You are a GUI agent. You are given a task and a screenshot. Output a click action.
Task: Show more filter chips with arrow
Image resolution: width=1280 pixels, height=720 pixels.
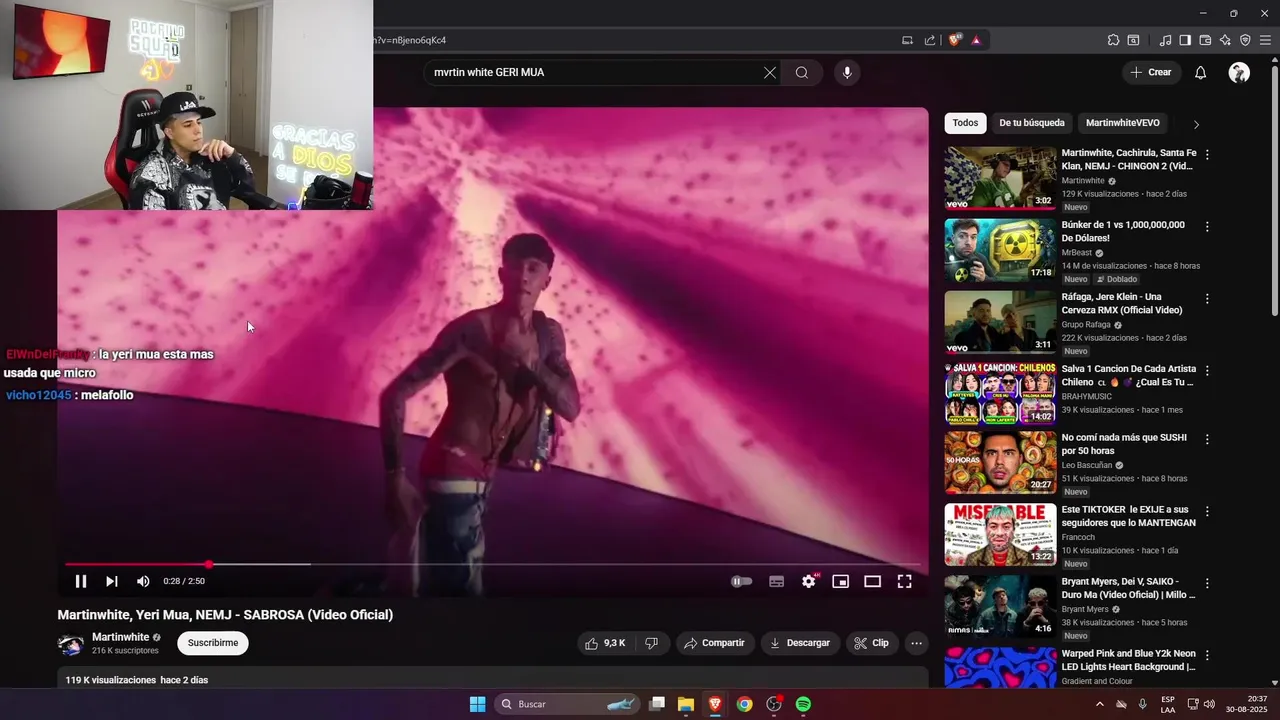[x=1196, y=124]
